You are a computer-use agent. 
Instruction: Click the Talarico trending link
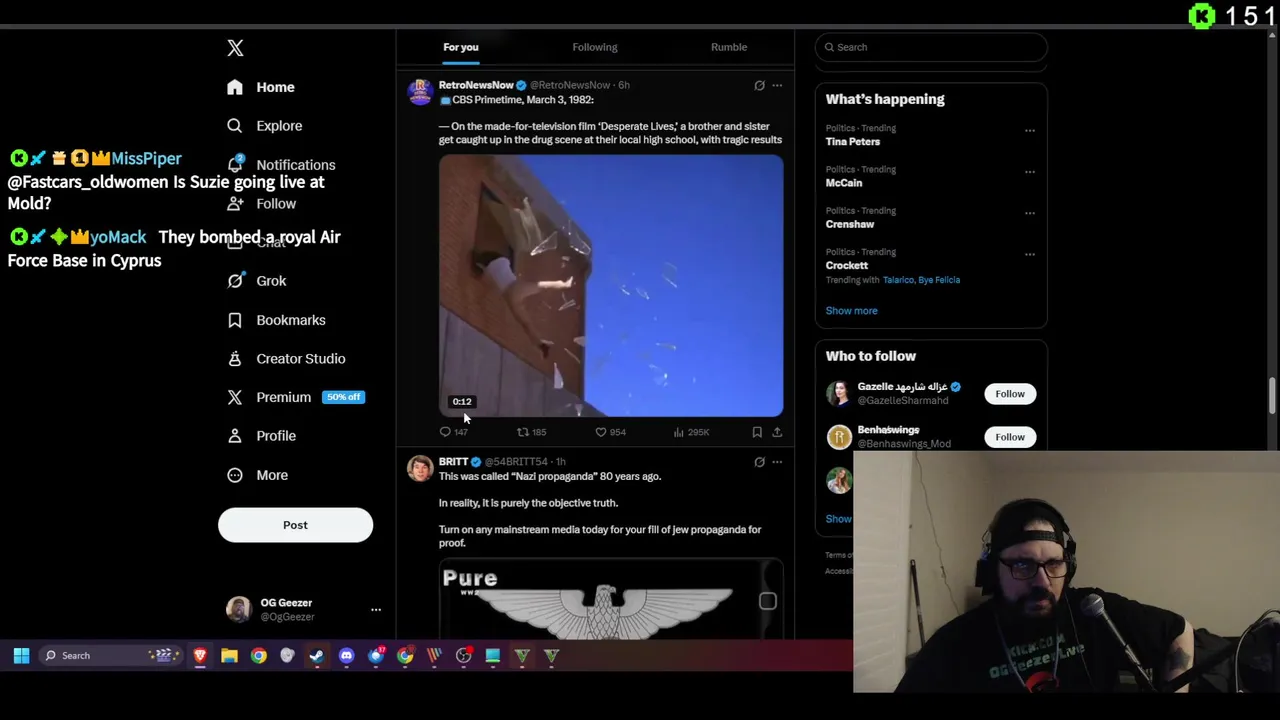[x=898, y=280]
